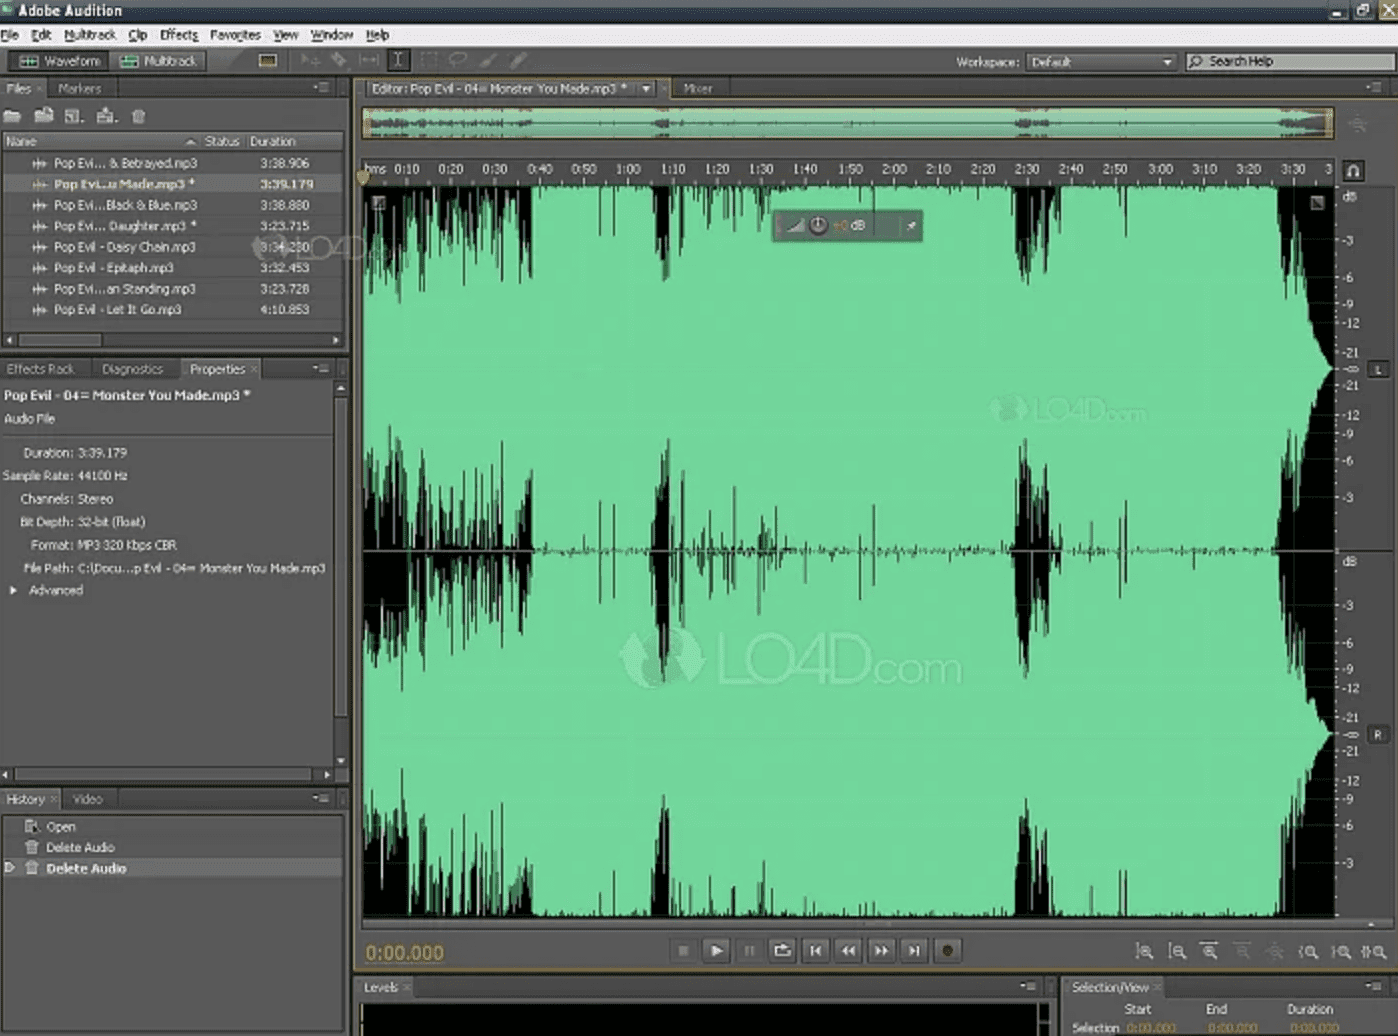The height and width of the screenshot is (1036, 1398).
Task: Open the Editor file selector dropdown
Action: (x=647, y=89)
